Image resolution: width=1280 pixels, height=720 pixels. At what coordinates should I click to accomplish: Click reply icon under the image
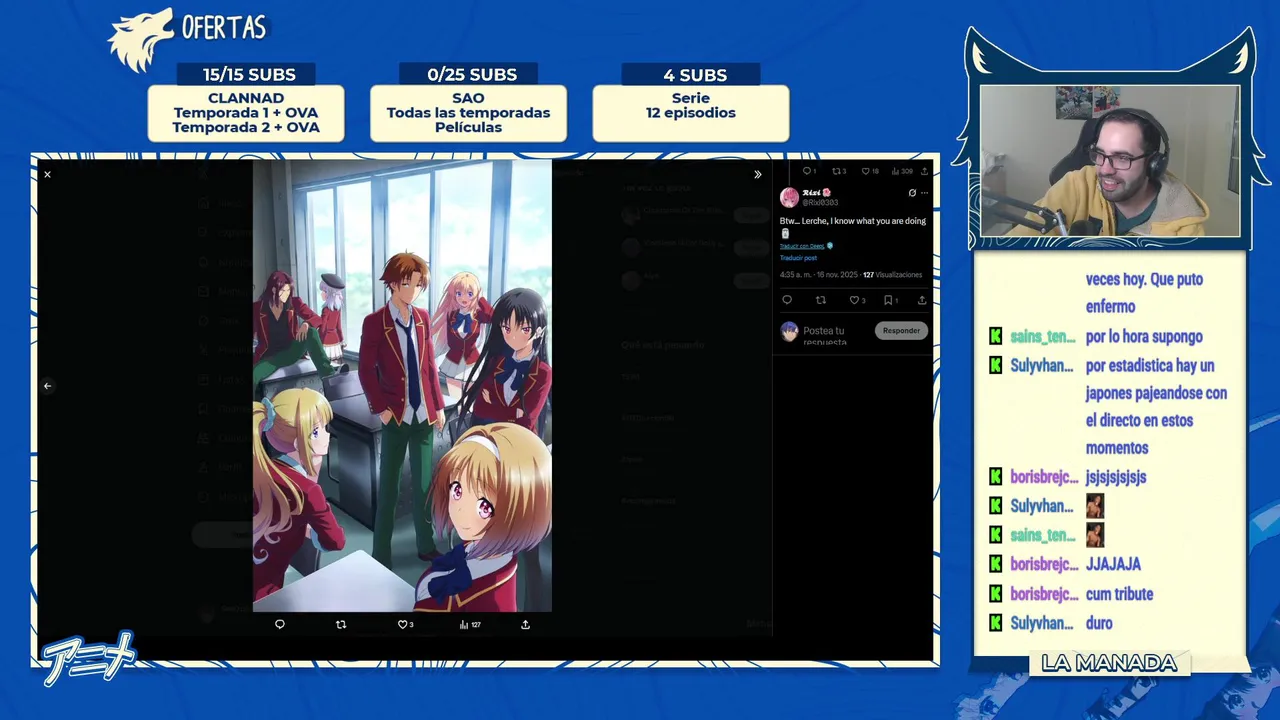tap(280, 624)
